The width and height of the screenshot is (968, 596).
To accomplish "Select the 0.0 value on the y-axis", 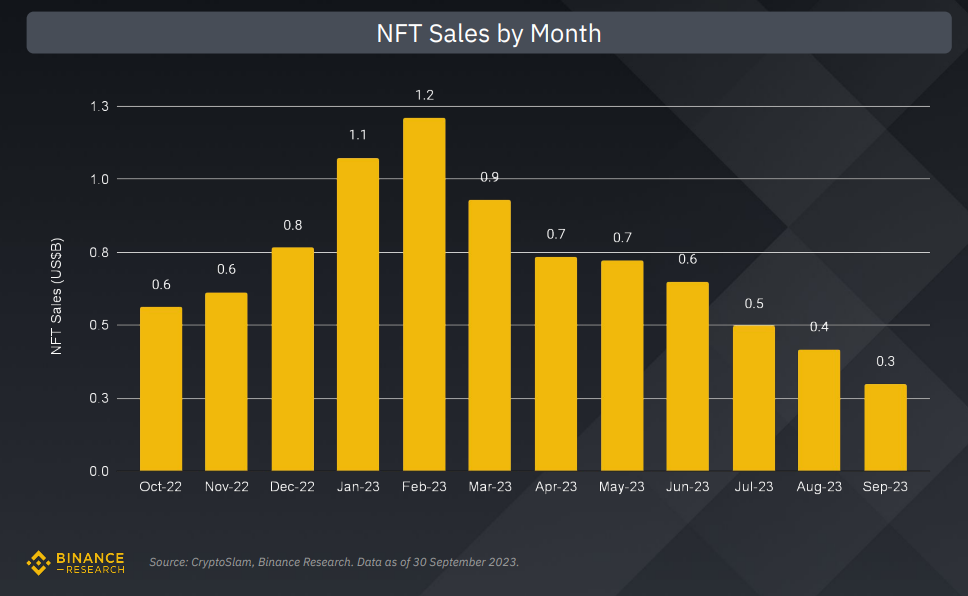I will pos(98,470).
